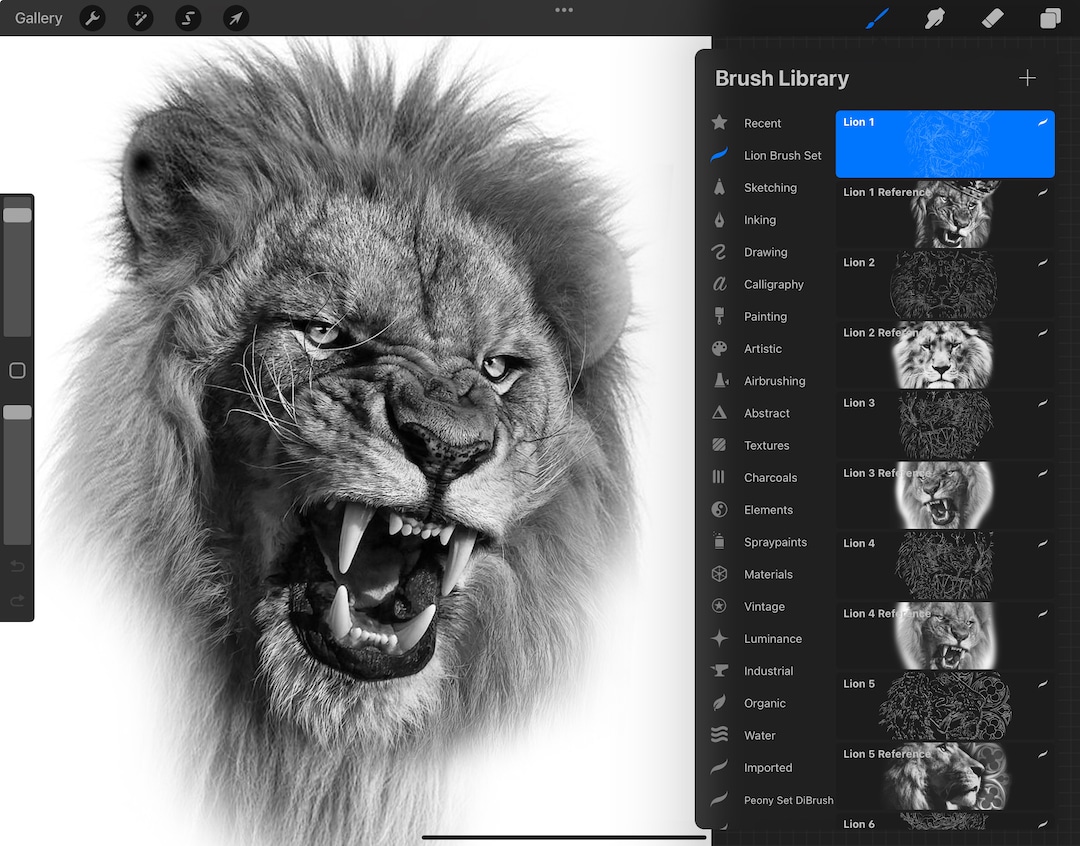Select the Paint brush tool
Screen dimensions: 1080x846
(x=877, y=18)
